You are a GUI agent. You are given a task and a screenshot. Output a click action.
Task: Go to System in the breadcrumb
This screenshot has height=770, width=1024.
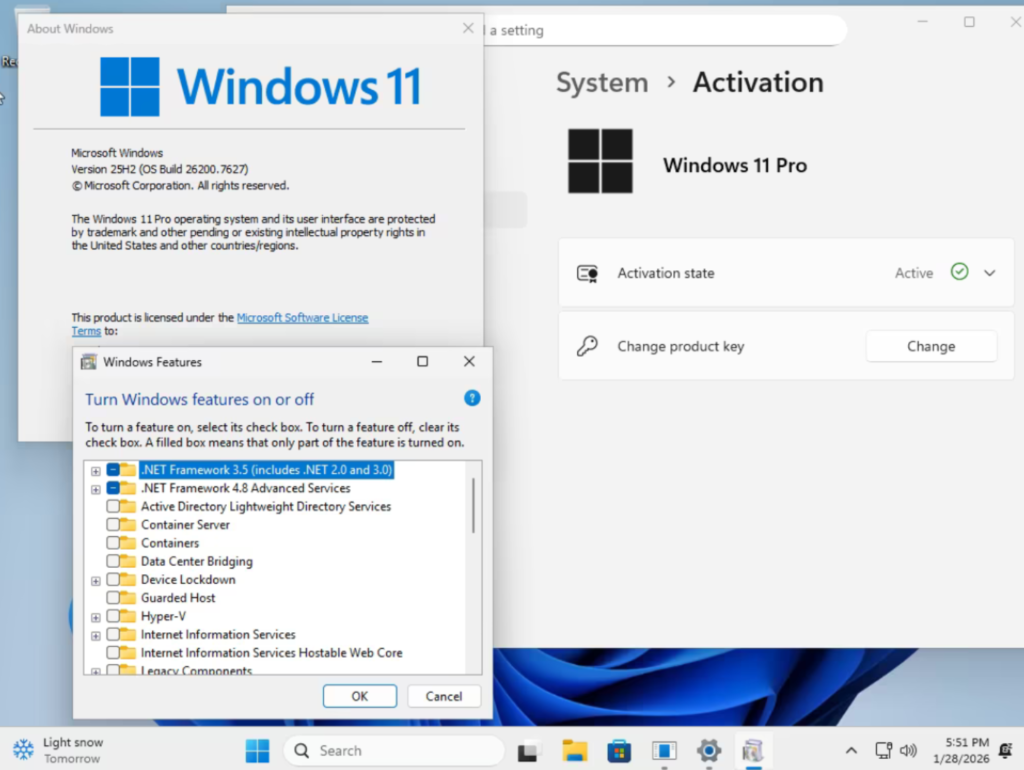coord(602,83)
